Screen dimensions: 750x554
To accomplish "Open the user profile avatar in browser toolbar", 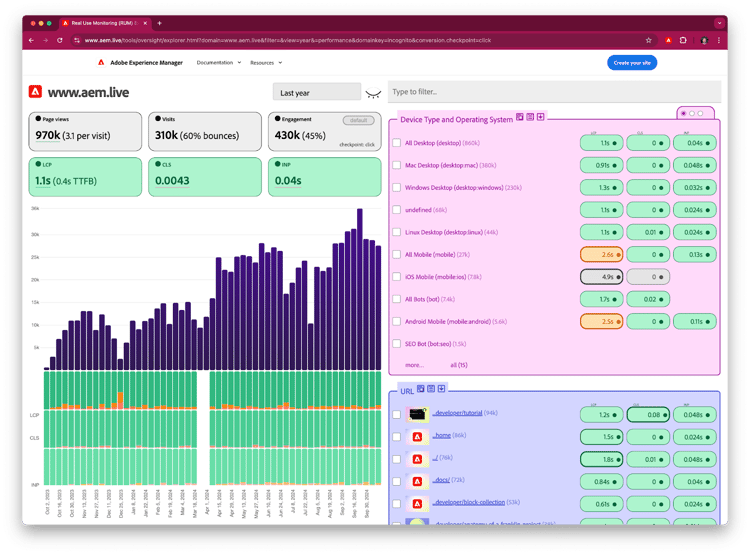I will coord(704,40).
